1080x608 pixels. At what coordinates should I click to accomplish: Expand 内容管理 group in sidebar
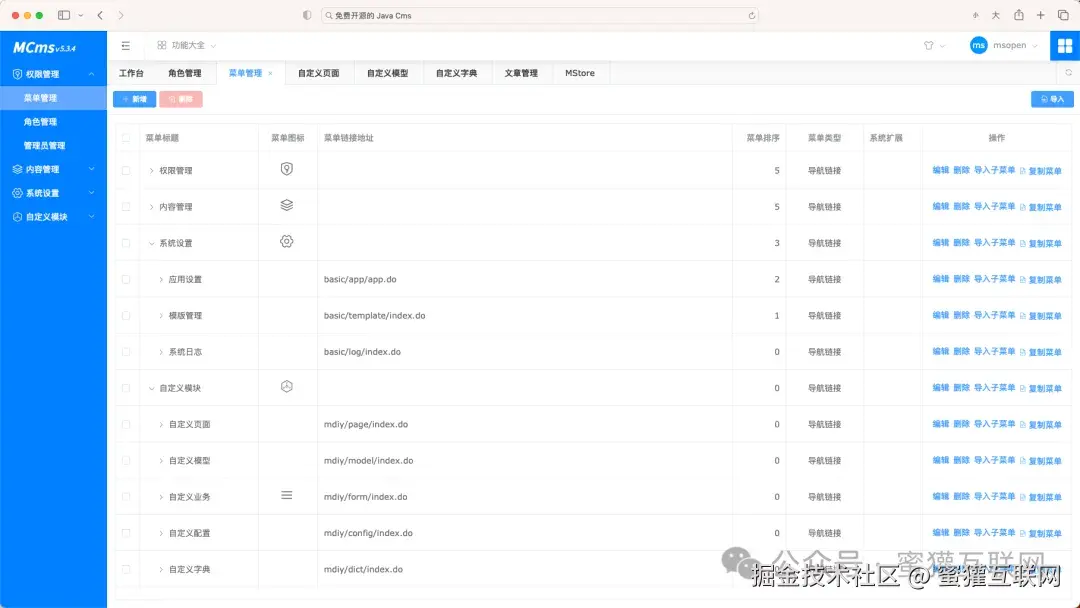pos(91,169)
